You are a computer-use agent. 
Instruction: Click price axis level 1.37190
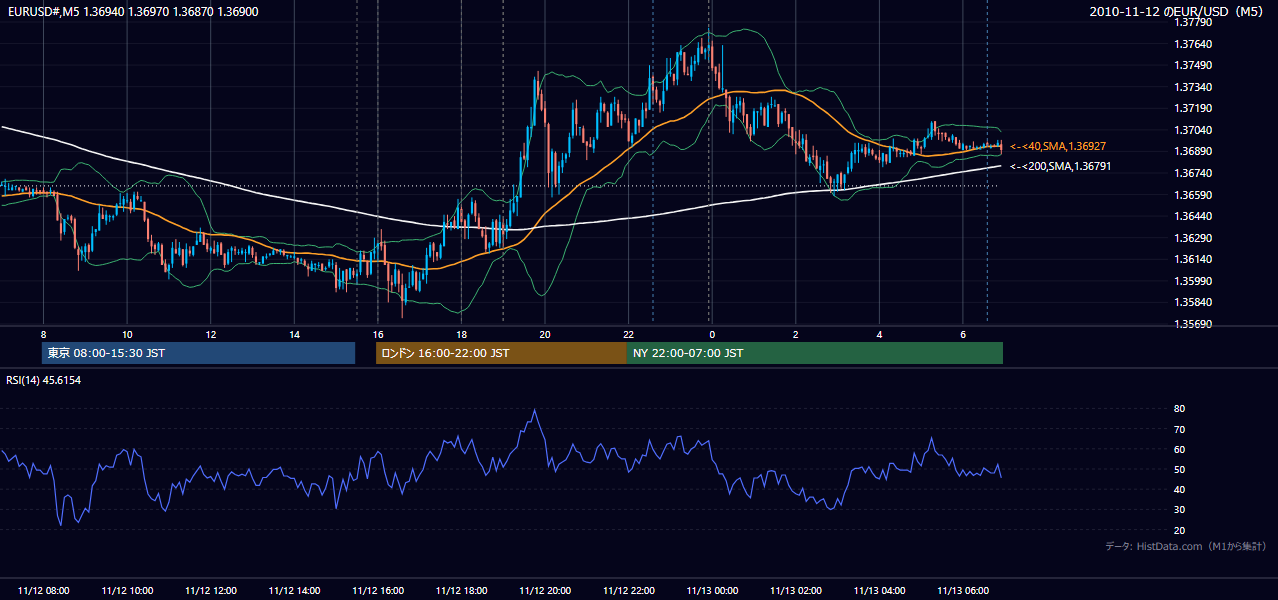pos(1194,108)
